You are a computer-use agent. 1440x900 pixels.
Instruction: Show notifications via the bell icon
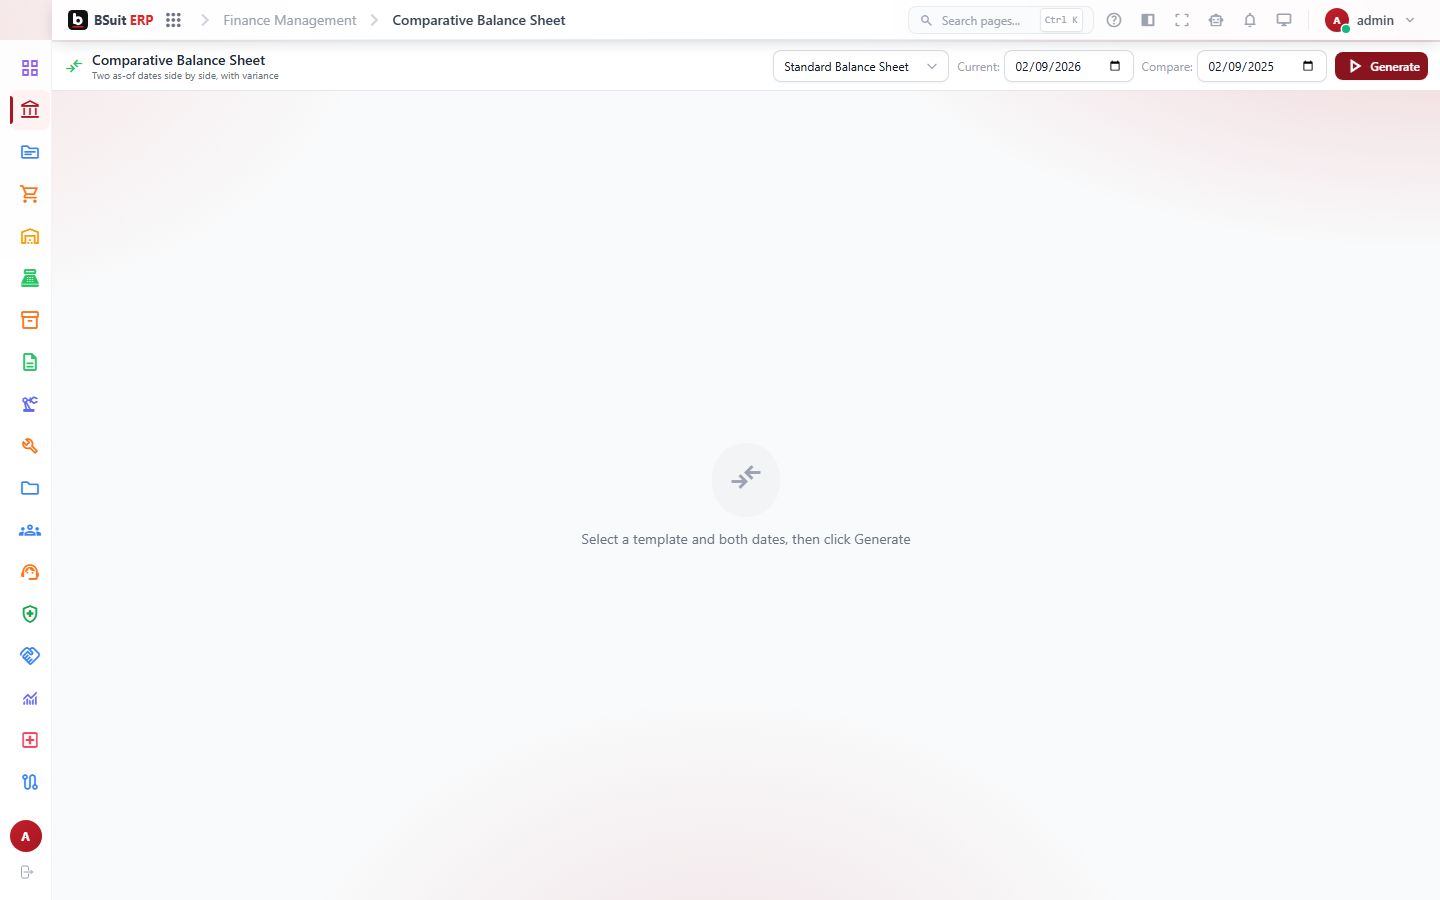[x=1250, y=20]
